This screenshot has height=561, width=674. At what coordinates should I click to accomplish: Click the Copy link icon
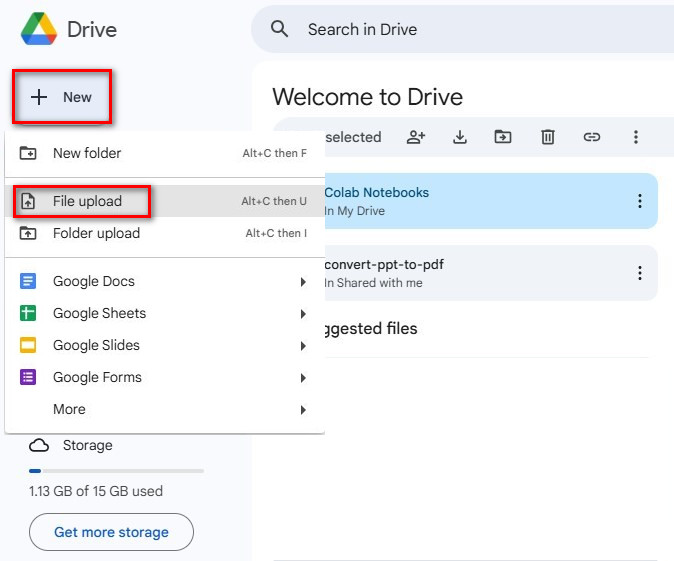coord(591,137)
